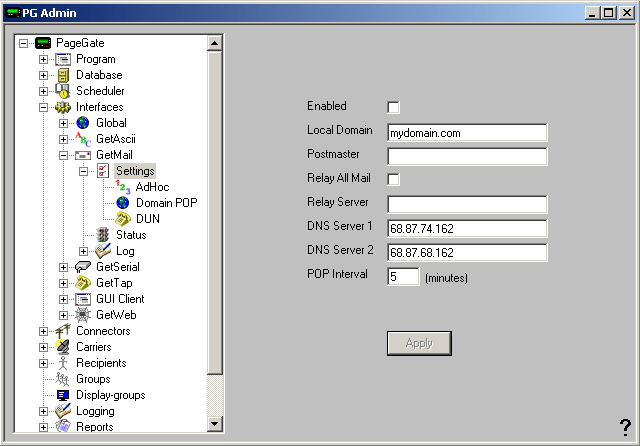Toggle the Relay All Mail checkbox
The height and width of the screenshot is (446, 640).
coord(393,179)
